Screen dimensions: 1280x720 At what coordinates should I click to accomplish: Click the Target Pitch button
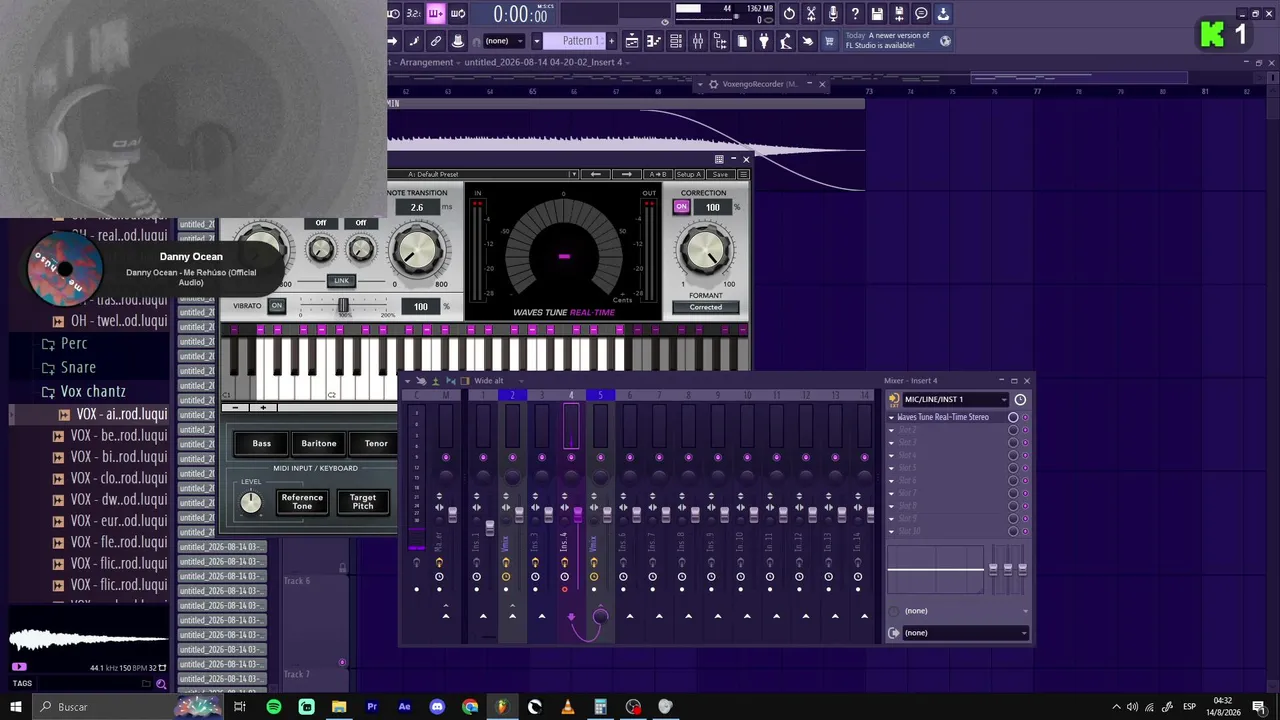(x=363, y=501)
